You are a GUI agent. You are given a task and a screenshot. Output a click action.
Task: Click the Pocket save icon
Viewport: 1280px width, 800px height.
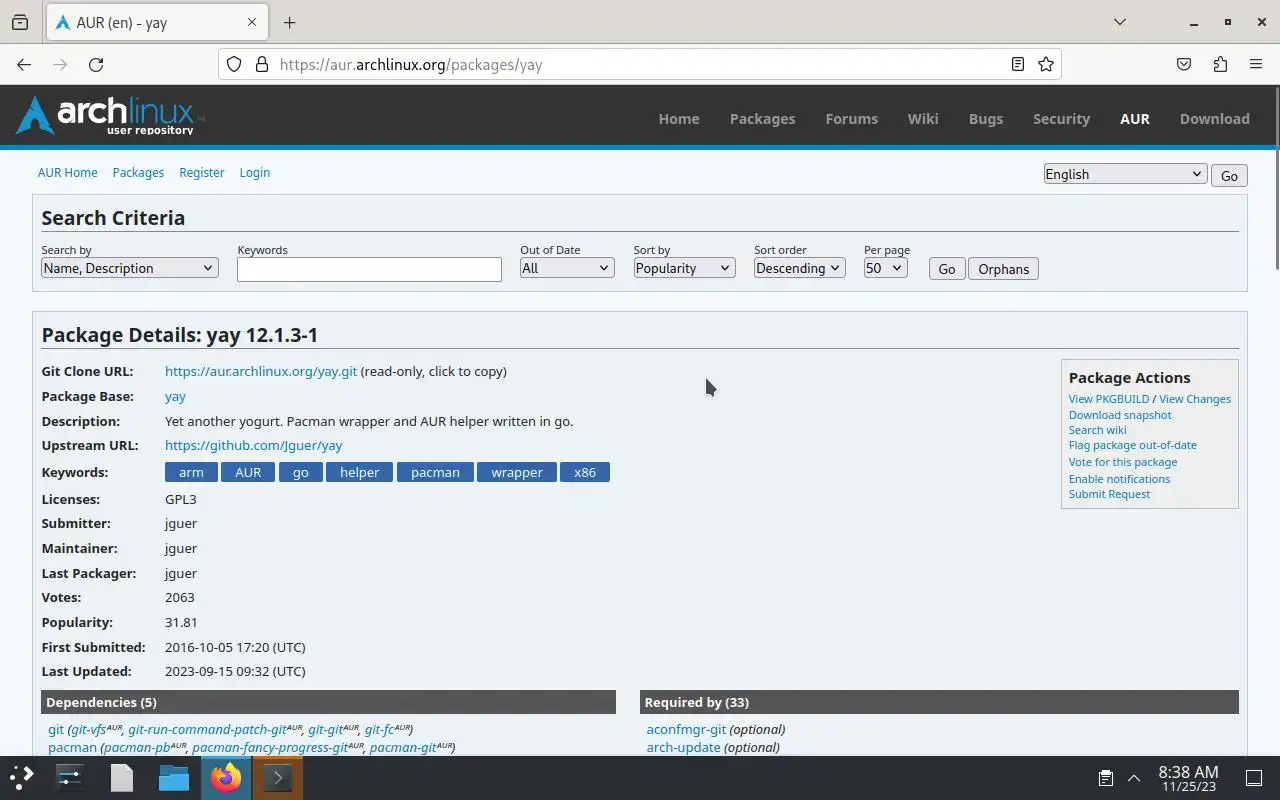(x=1184, y=64)
